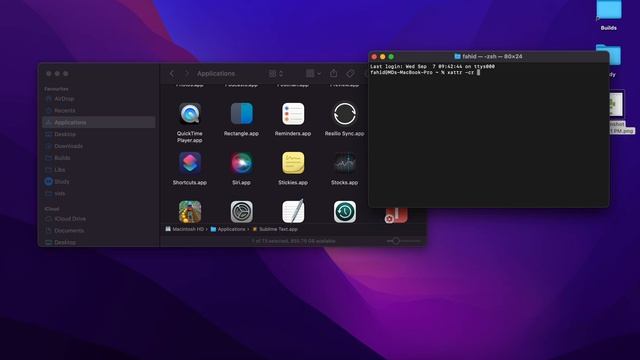Select the Time Machine icon in Finder
The width and height of the screenshot is (640, 360).
click(344, 212)
